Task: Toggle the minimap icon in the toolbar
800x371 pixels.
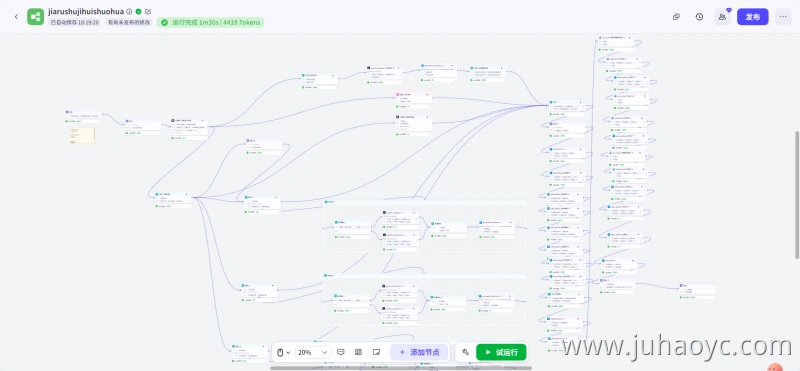Action: point(377,352)
